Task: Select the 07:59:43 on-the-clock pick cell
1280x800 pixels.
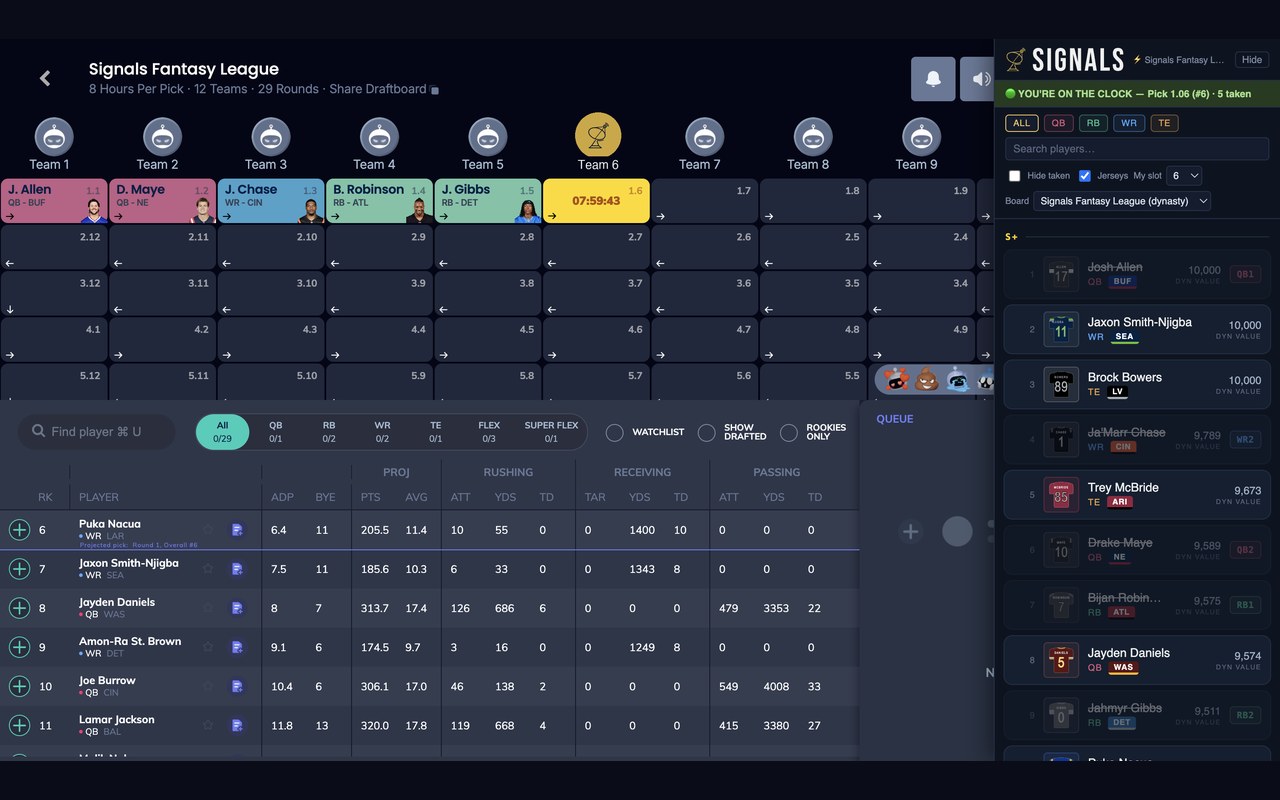Action: [596, 201]
